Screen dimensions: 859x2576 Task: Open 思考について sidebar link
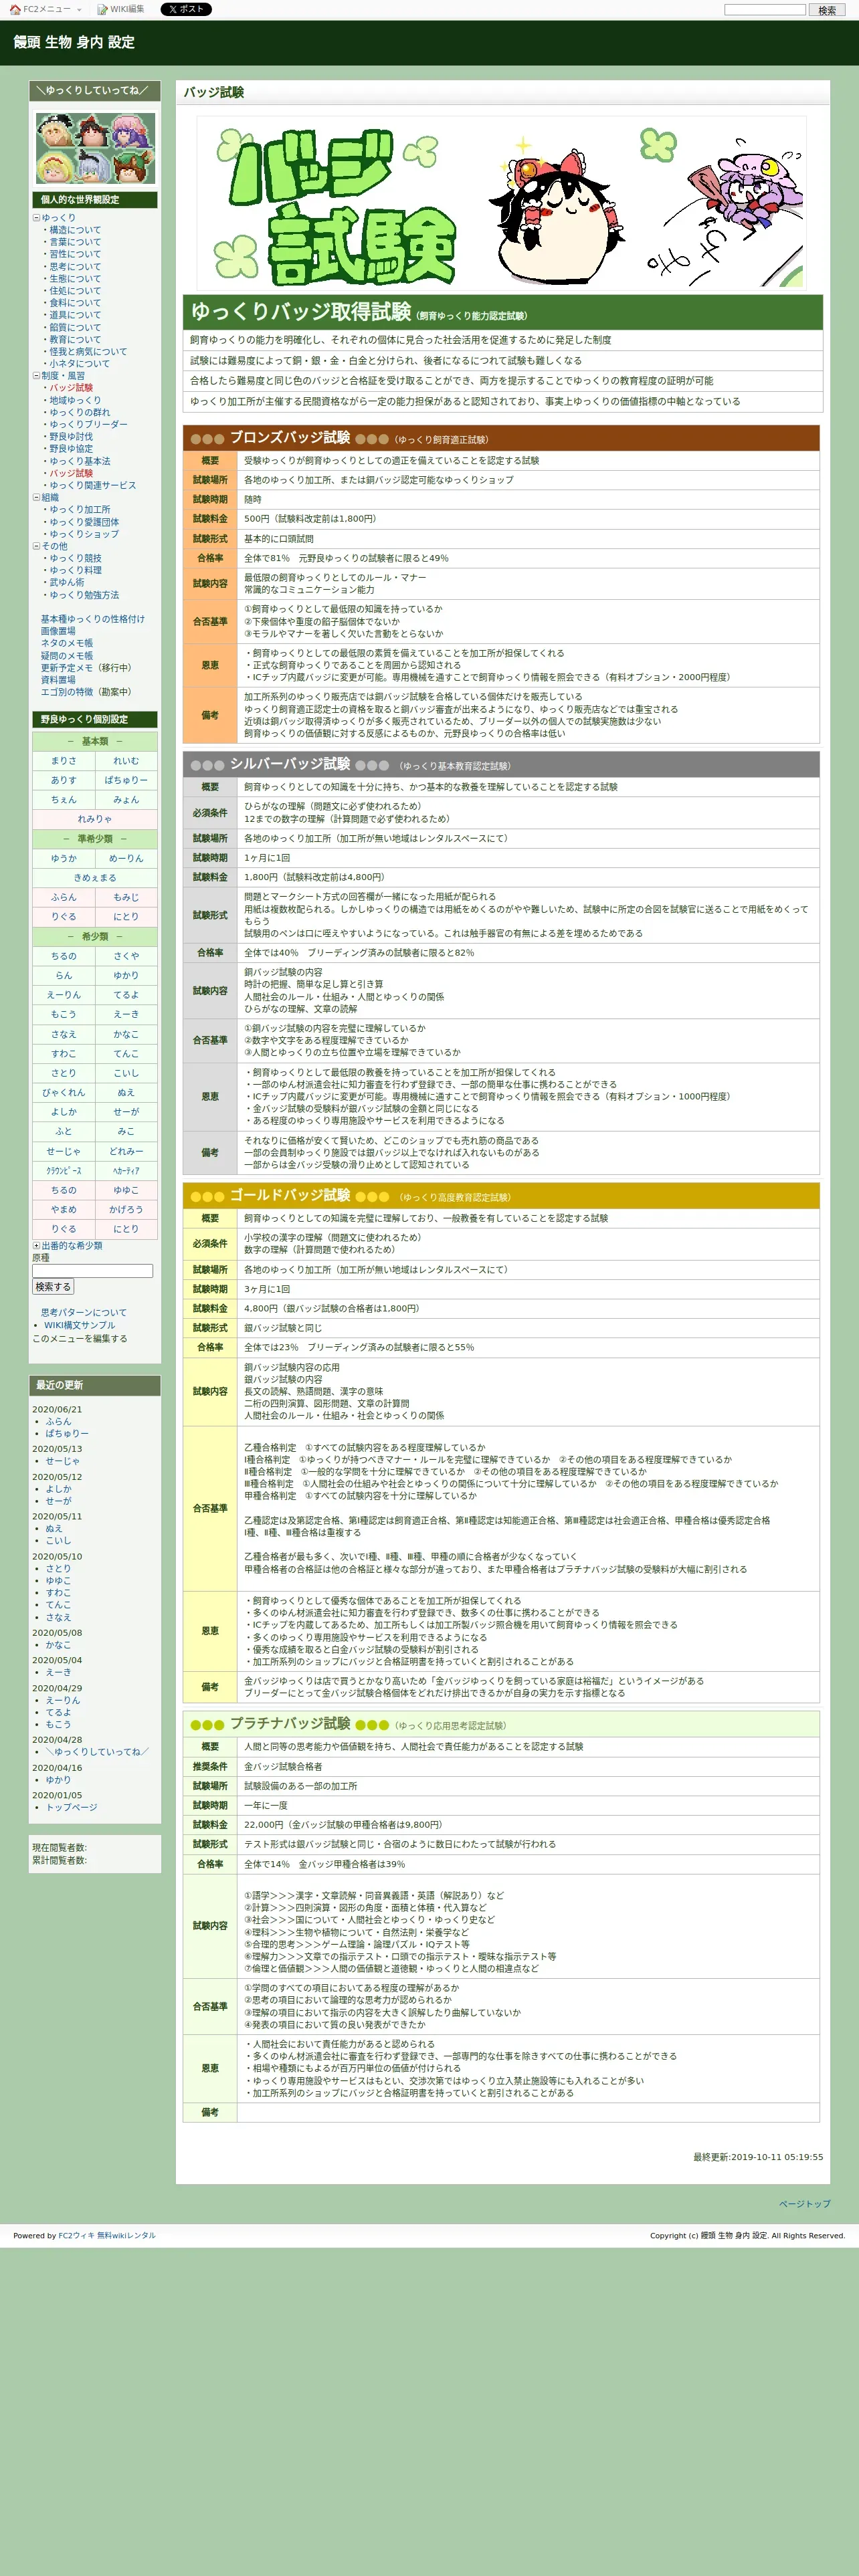click(x=75, y=266)
